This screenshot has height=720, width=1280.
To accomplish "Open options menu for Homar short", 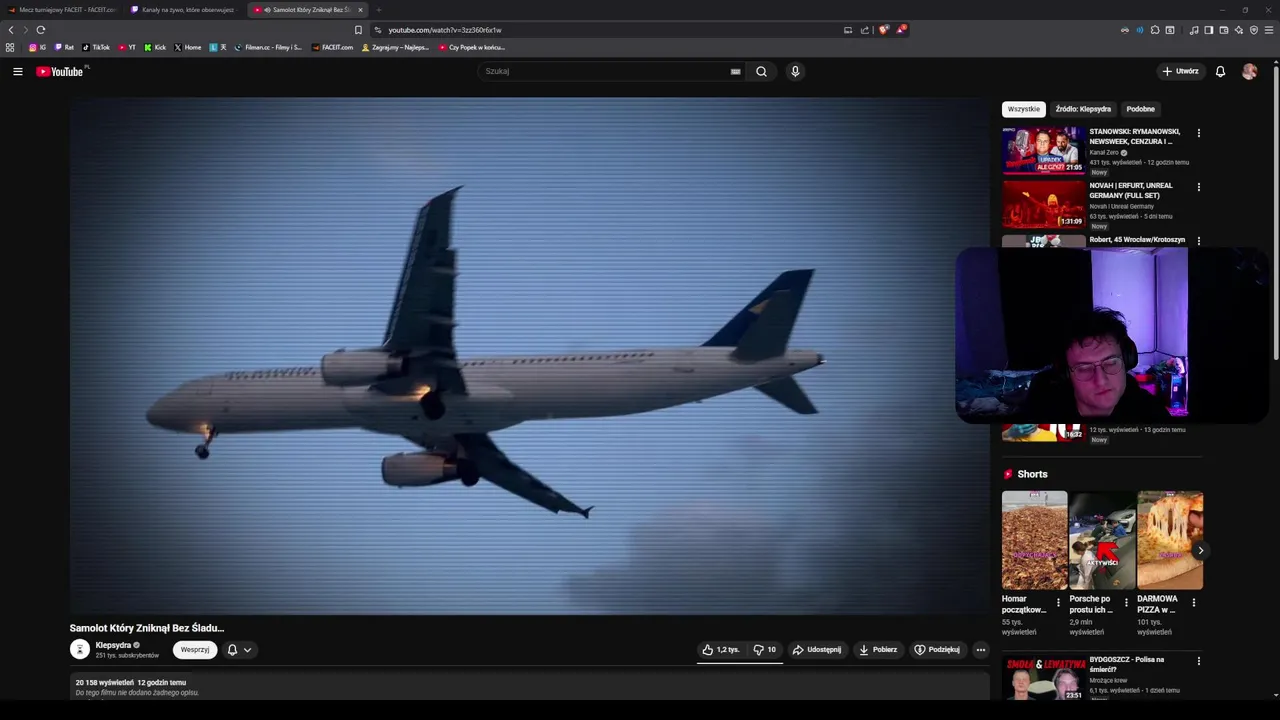I will pyautogui.click(x=1058, y=603).
